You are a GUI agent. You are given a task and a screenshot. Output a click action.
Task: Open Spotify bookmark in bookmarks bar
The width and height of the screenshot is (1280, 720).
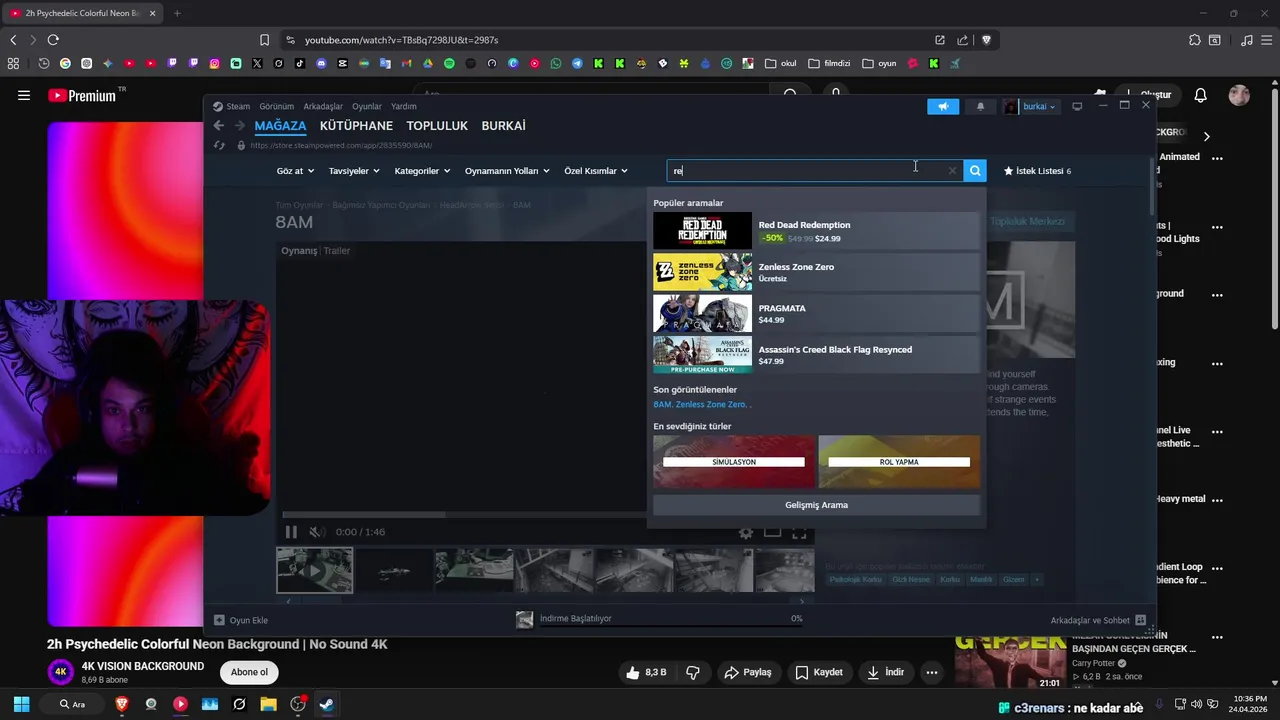pyautogui.click(x=449, y=63)
